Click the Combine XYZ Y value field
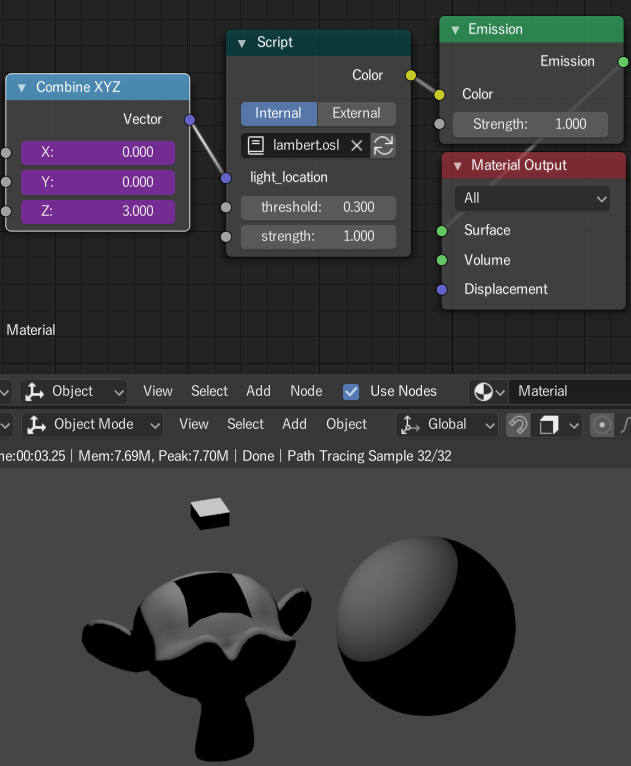Screen dimensions: 631x766 pyautogui.click(x=98, y=182)
